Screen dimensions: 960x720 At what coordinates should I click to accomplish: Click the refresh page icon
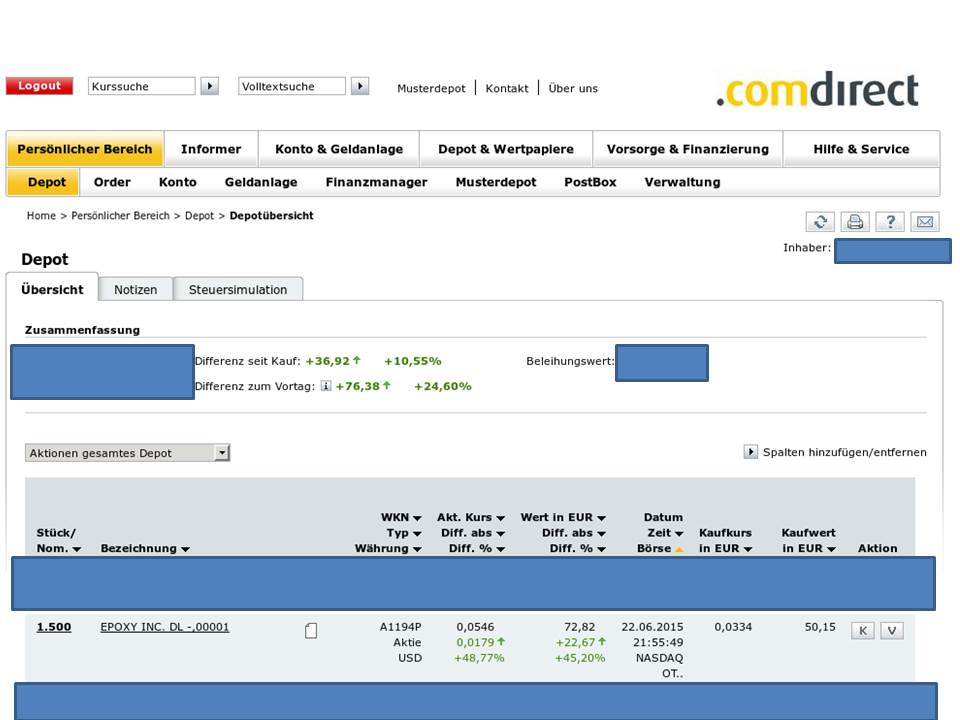click(x=820, y=222)
